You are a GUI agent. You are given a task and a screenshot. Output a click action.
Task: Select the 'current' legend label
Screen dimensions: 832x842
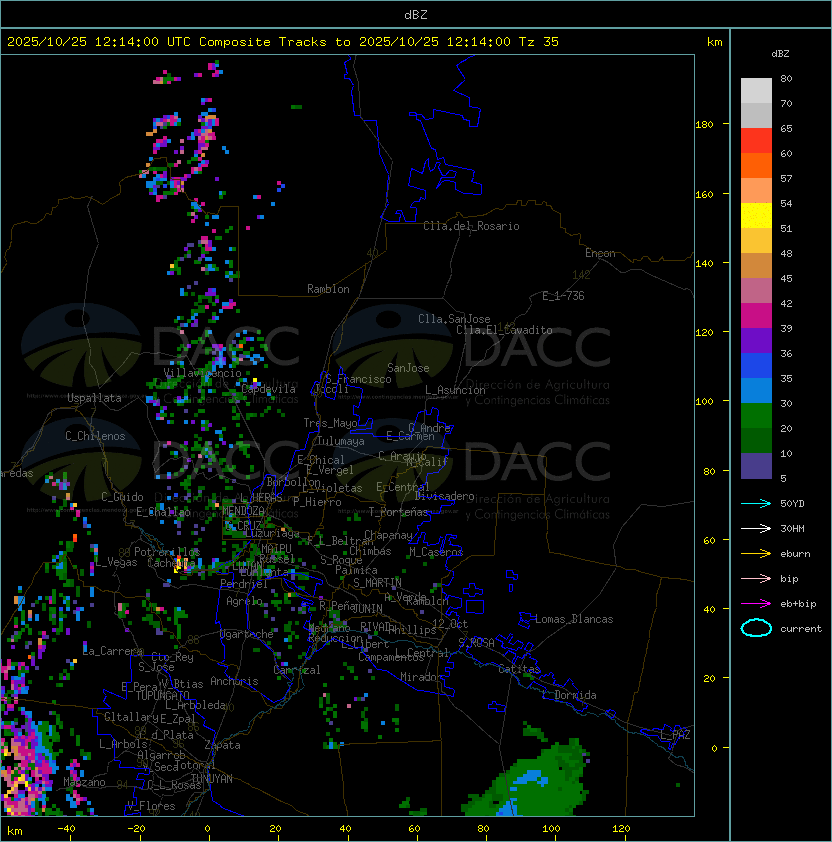tap(801, 628)
